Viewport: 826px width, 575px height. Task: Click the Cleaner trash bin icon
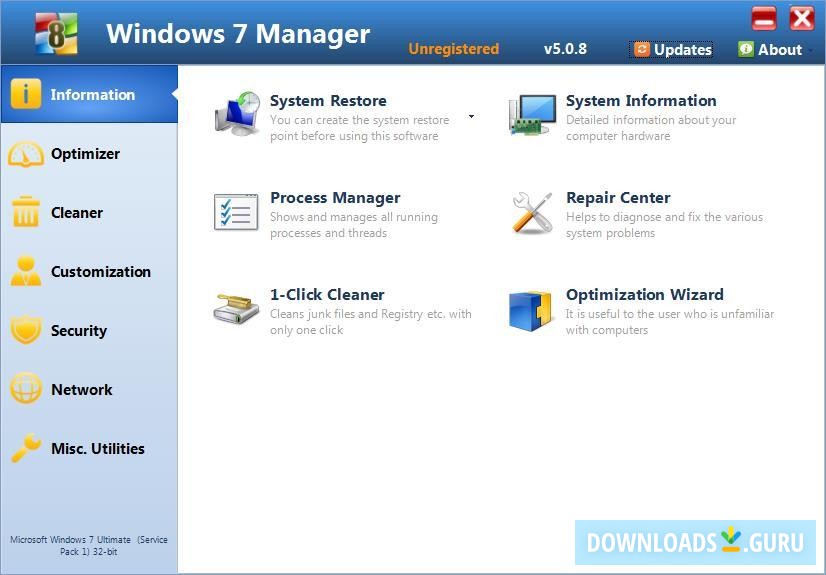(26, 212)
